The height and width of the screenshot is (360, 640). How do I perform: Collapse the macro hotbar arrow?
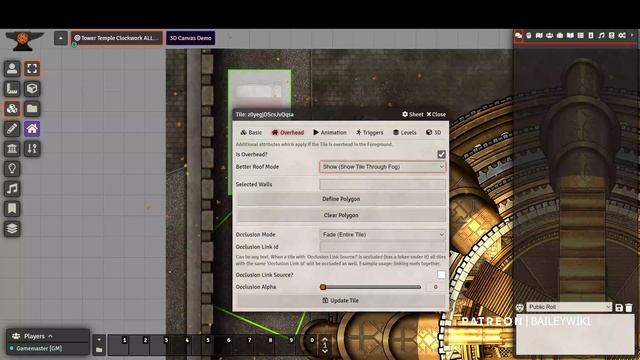click(99, 339)
